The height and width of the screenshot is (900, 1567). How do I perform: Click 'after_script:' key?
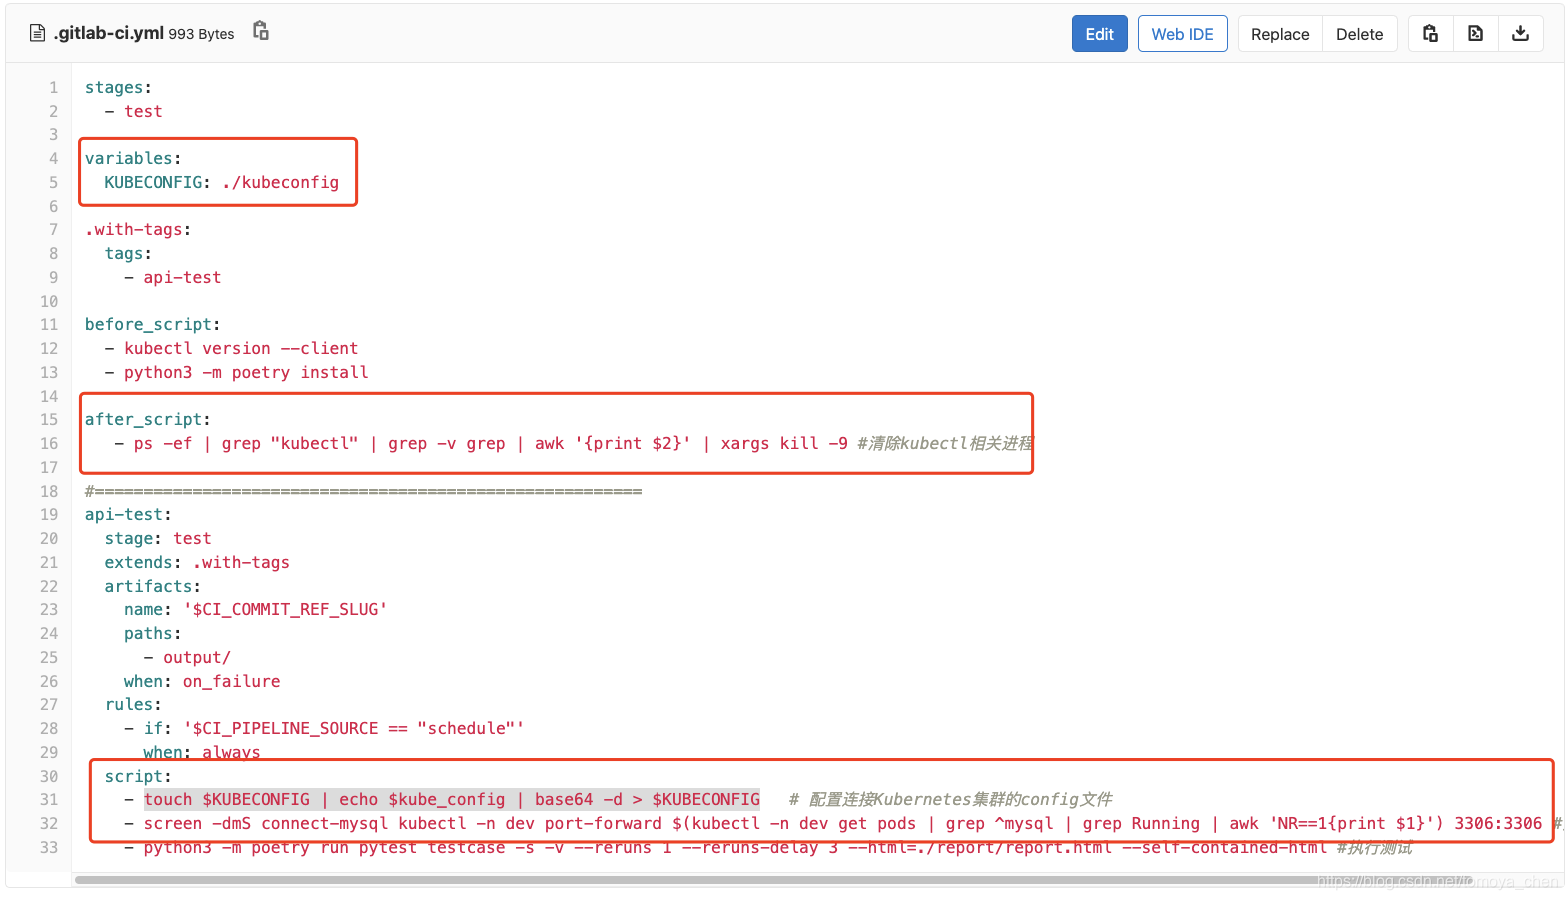(x=148, y=419)
